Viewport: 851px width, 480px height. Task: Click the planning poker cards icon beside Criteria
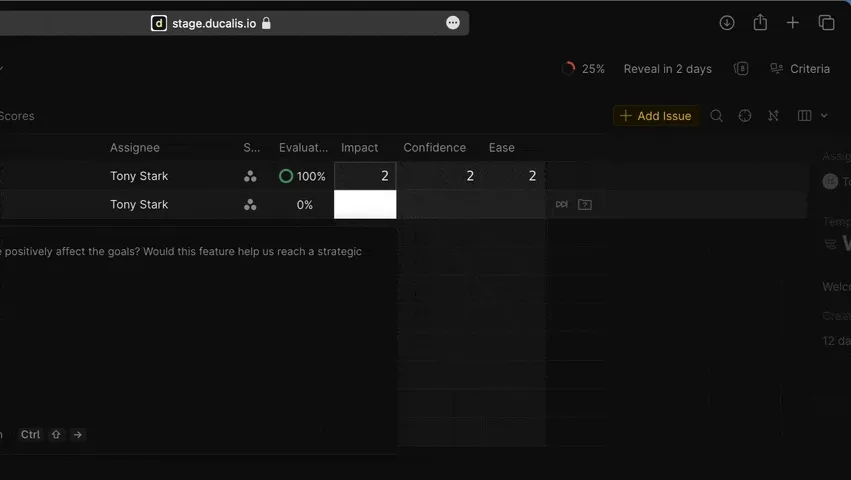[x=741, y=69]
